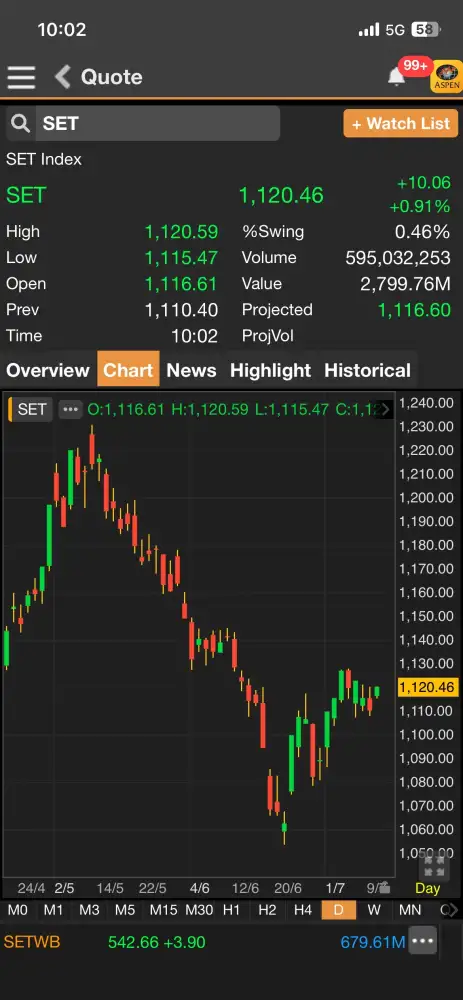Show more timeframes with right arrow
Screen dimensions: 463x1000
[x=452, y=910]
